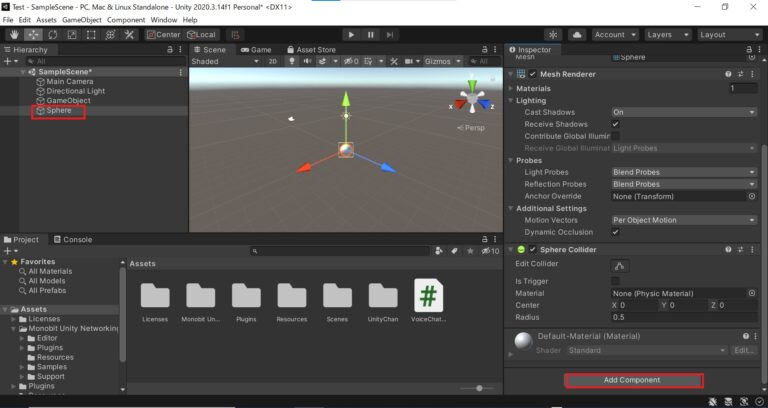
Task: Open custom editor tools icon
Action: point(129,35)
